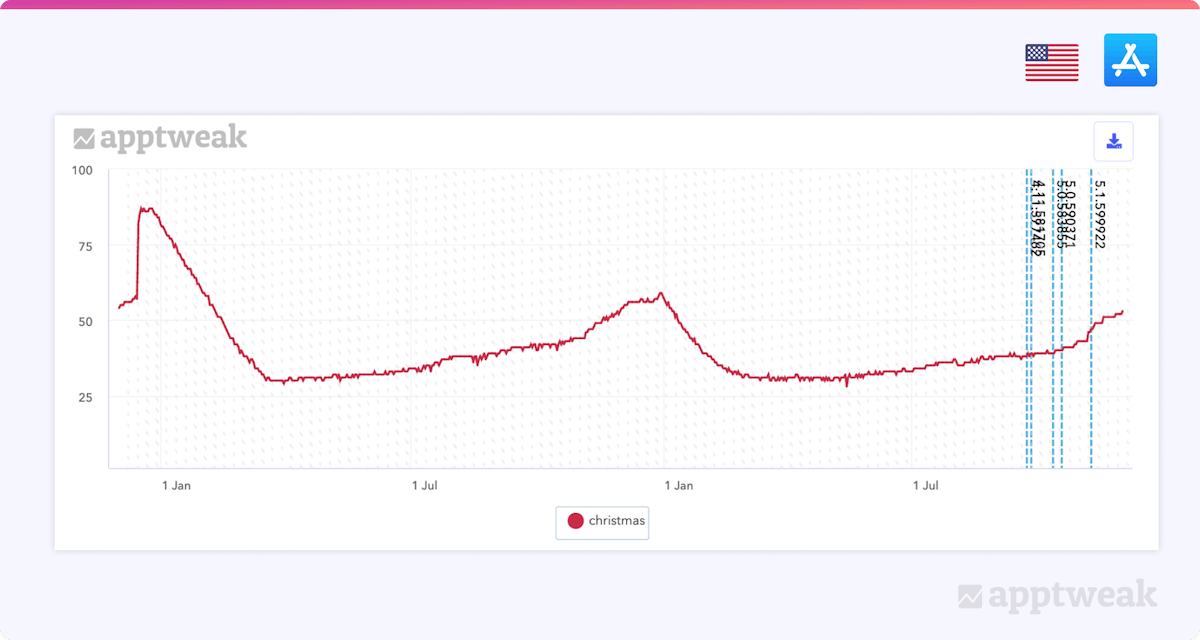Click the first 1 Jul x-axis label
This screenshot has width=1200, height=640.
coord(426,486)
